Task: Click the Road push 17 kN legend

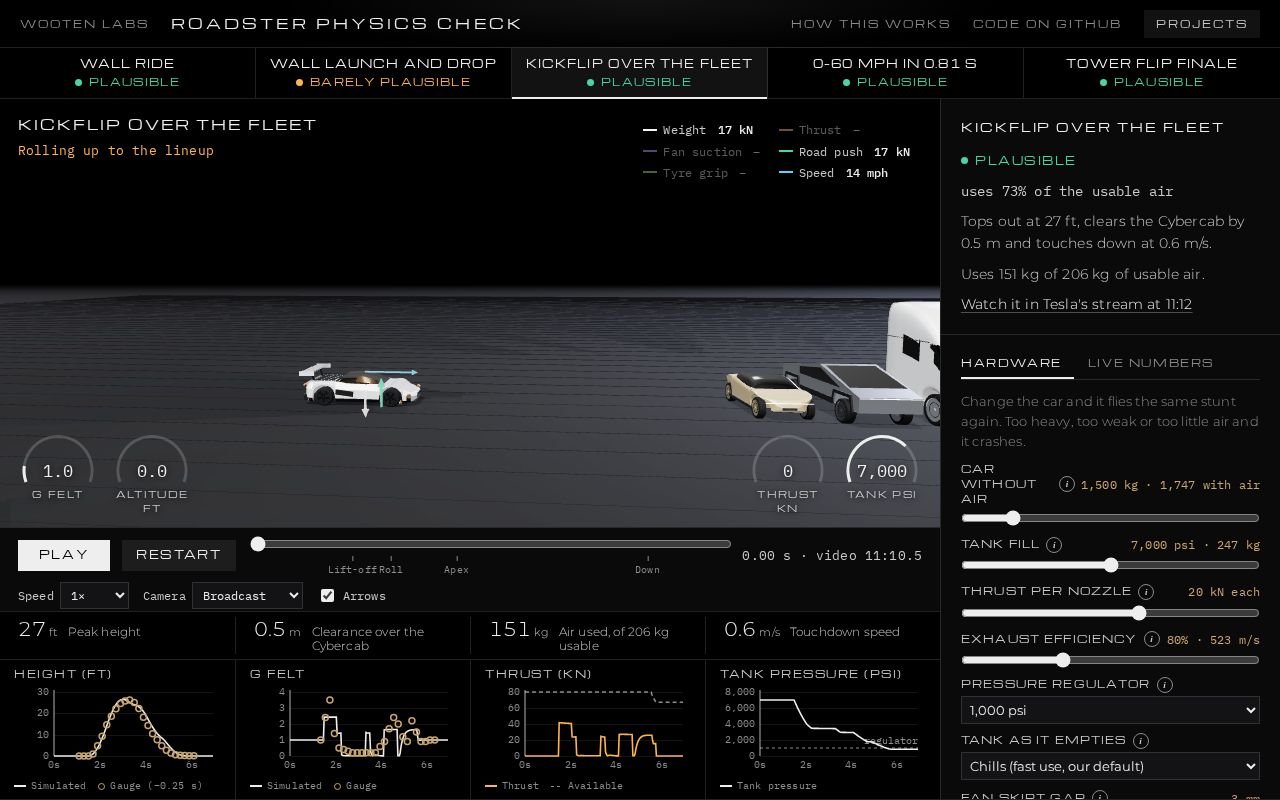Action: 844,152
